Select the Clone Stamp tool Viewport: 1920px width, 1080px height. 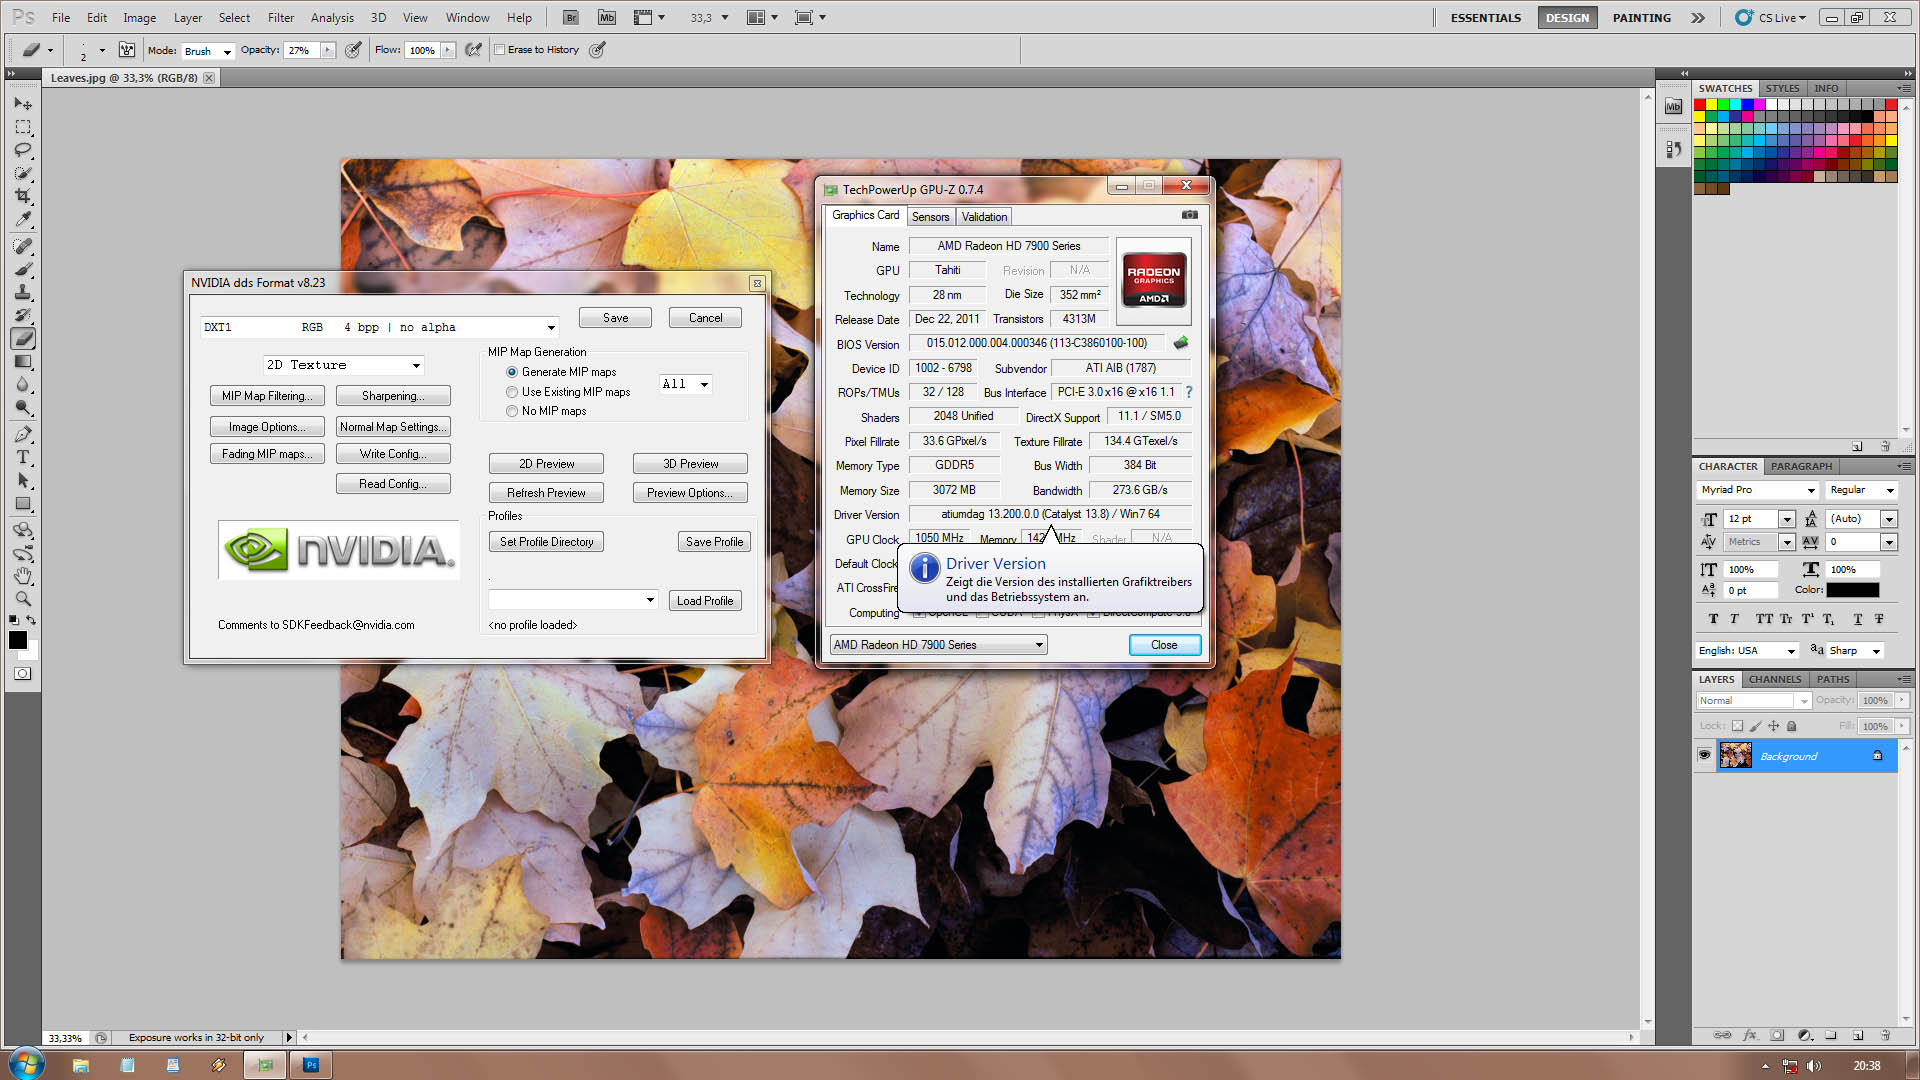23,292
